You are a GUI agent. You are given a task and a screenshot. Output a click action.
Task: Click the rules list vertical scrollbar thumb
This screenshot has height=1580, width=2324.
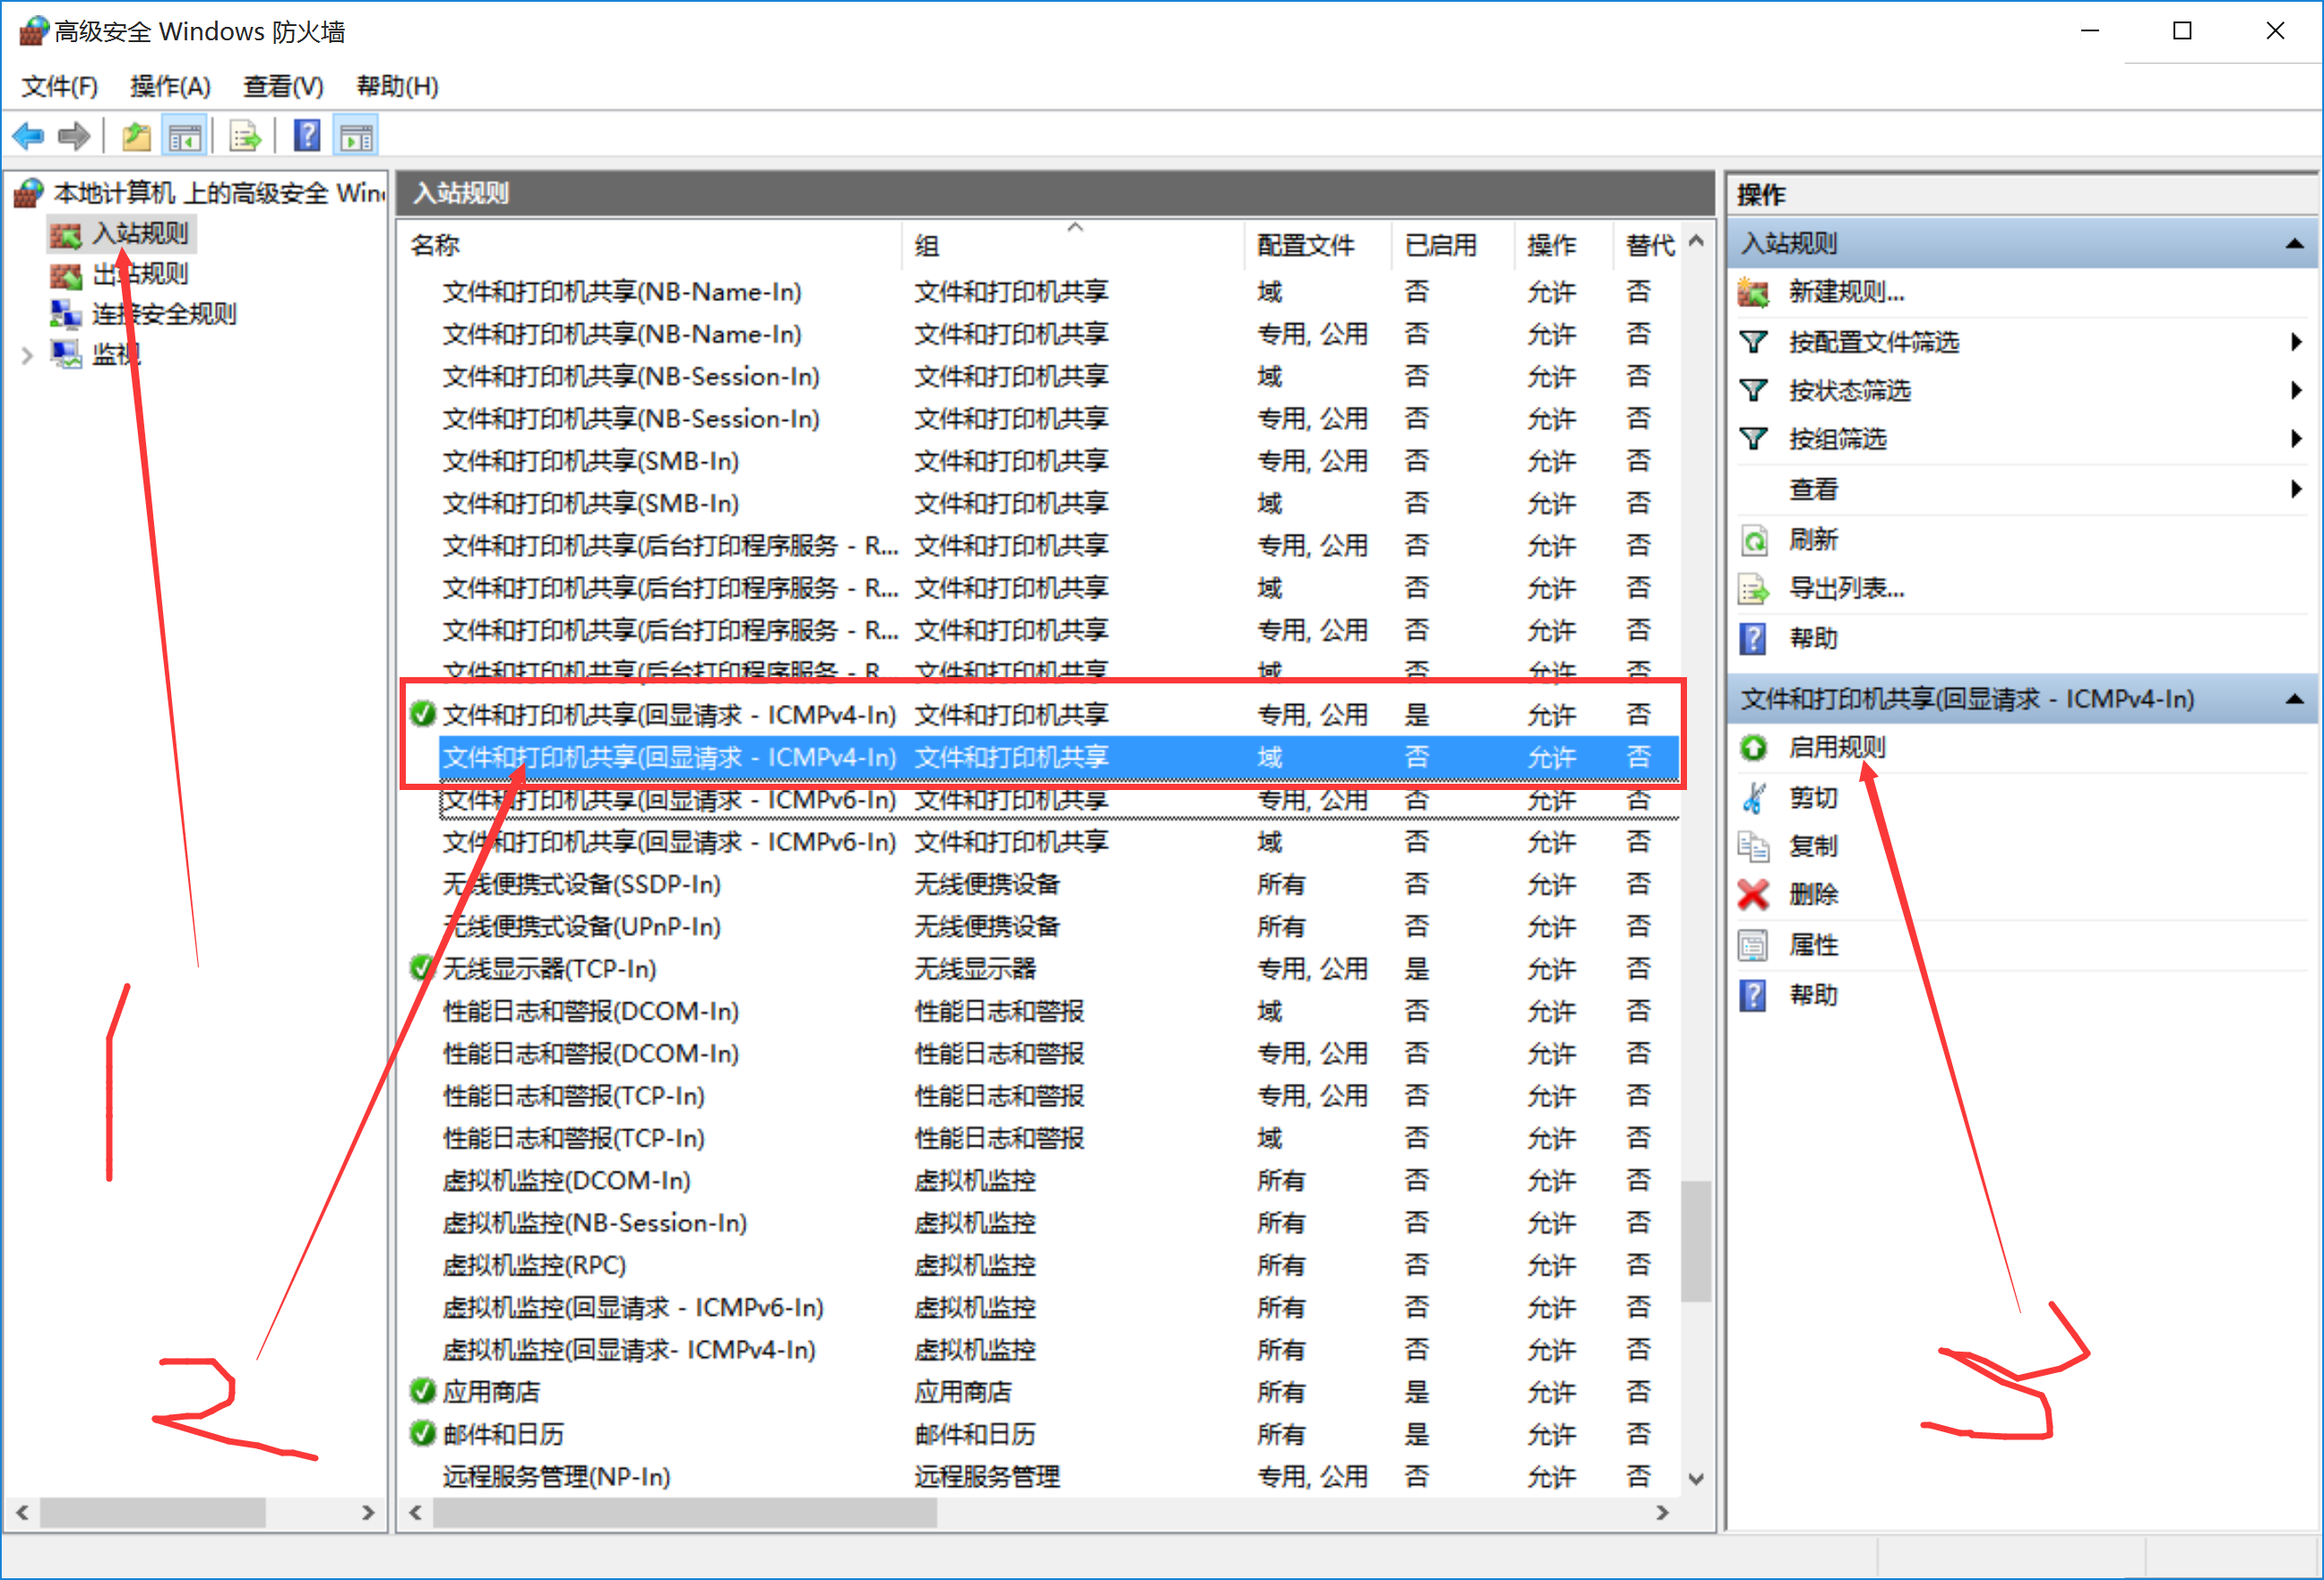coord(1695,1240)
